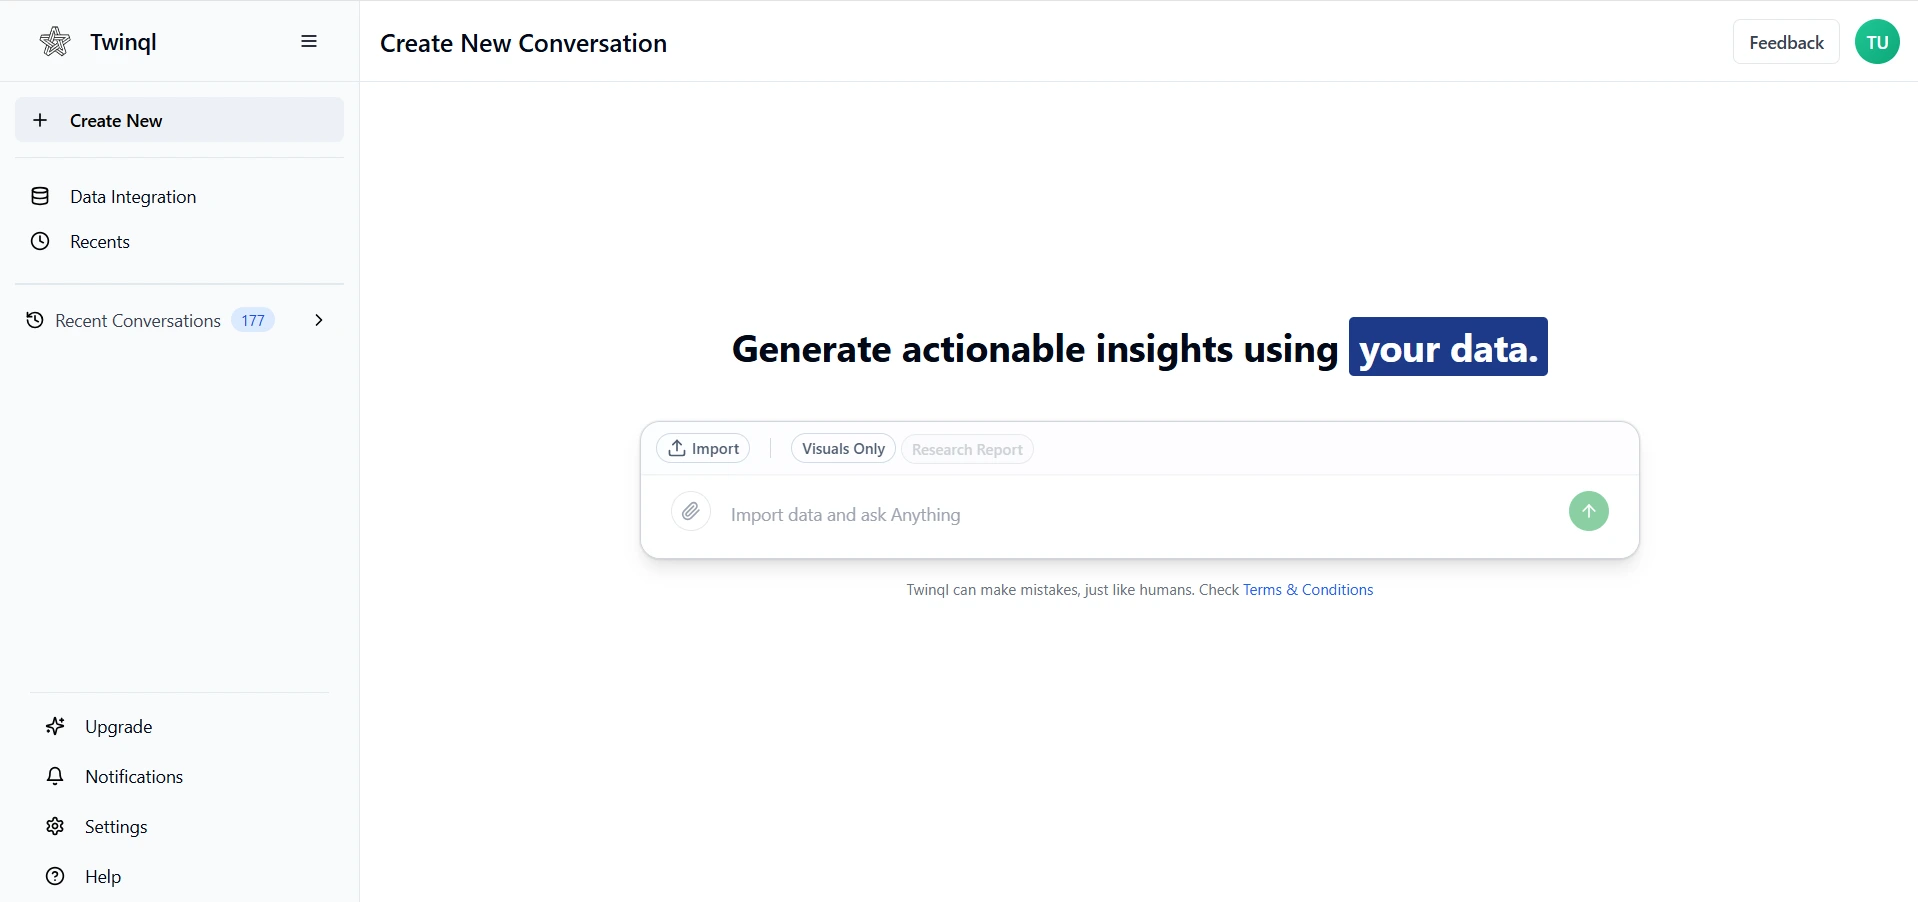The width and height of the screenshot is (1918, 902).
Task: Click the Upgrade sparkle icon
Action: point(55,726)
